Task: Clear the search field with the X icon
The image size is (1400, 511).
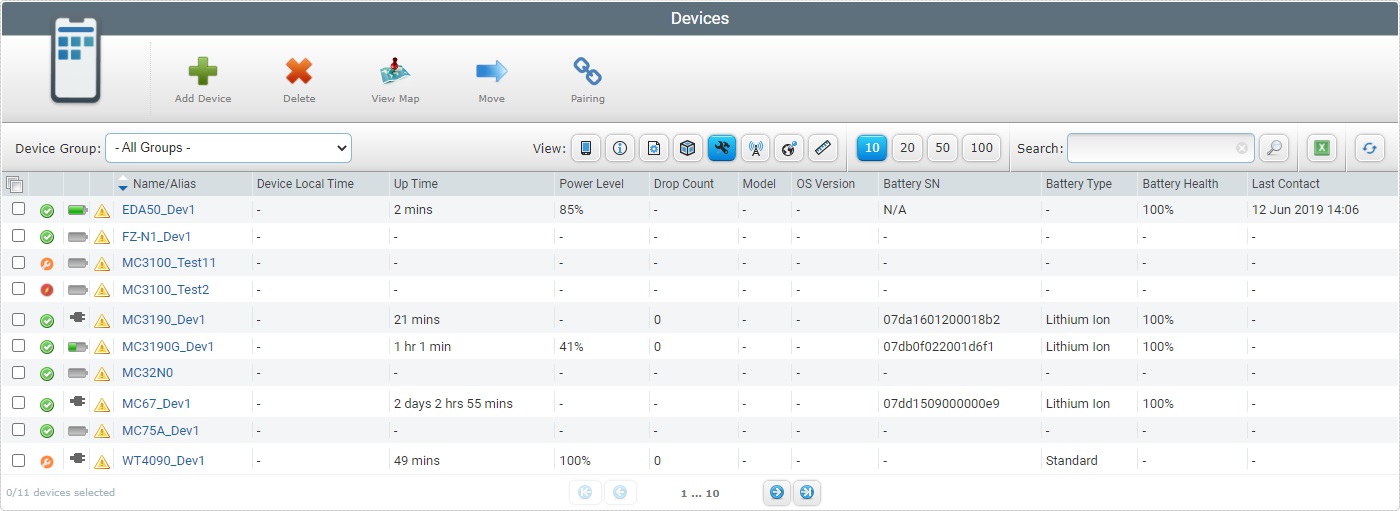Action: coord(1242,148)
